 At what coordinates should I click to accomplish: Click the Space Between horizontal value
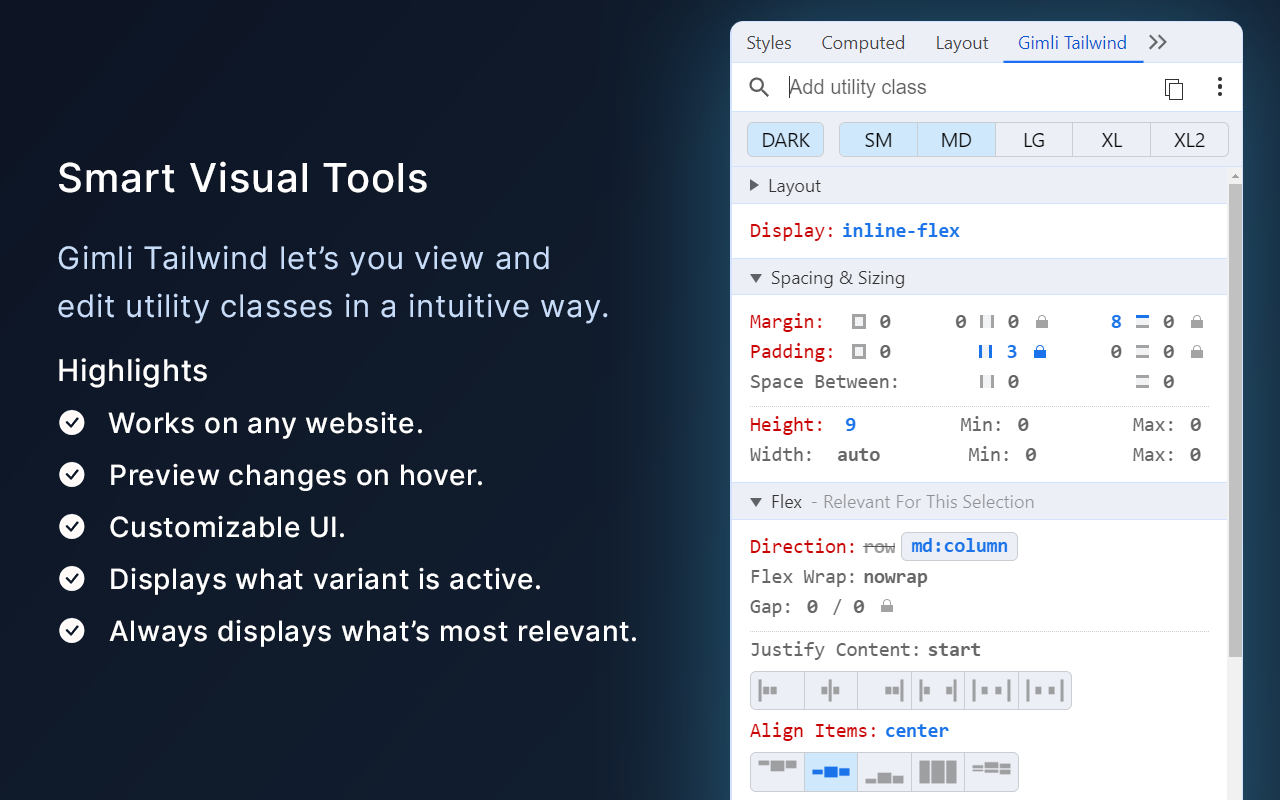[x=1013, y=382]
